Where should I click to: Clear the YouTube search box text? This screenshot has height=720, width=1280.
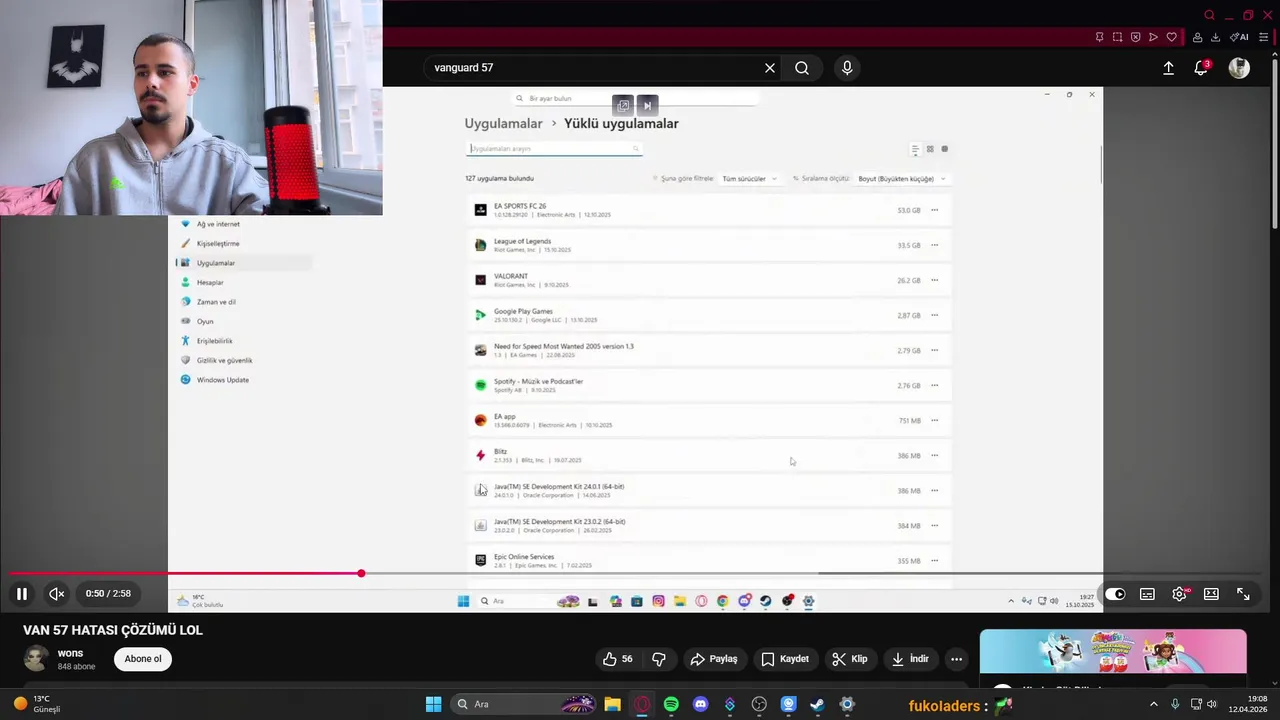[x=770, y=68]
